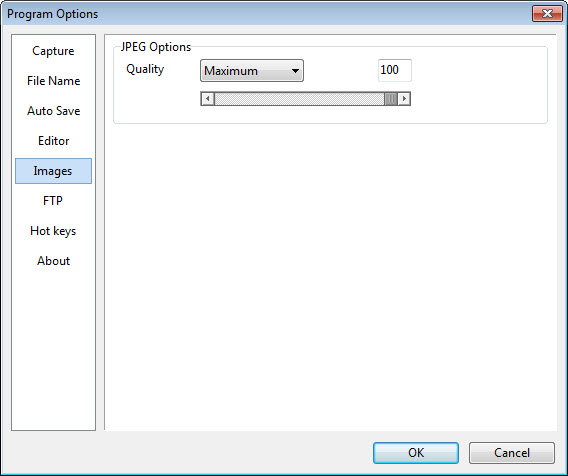Viewport: 568px width, 476px height.
Task: Click the Quality dropdown arrow
Action: 295,71
